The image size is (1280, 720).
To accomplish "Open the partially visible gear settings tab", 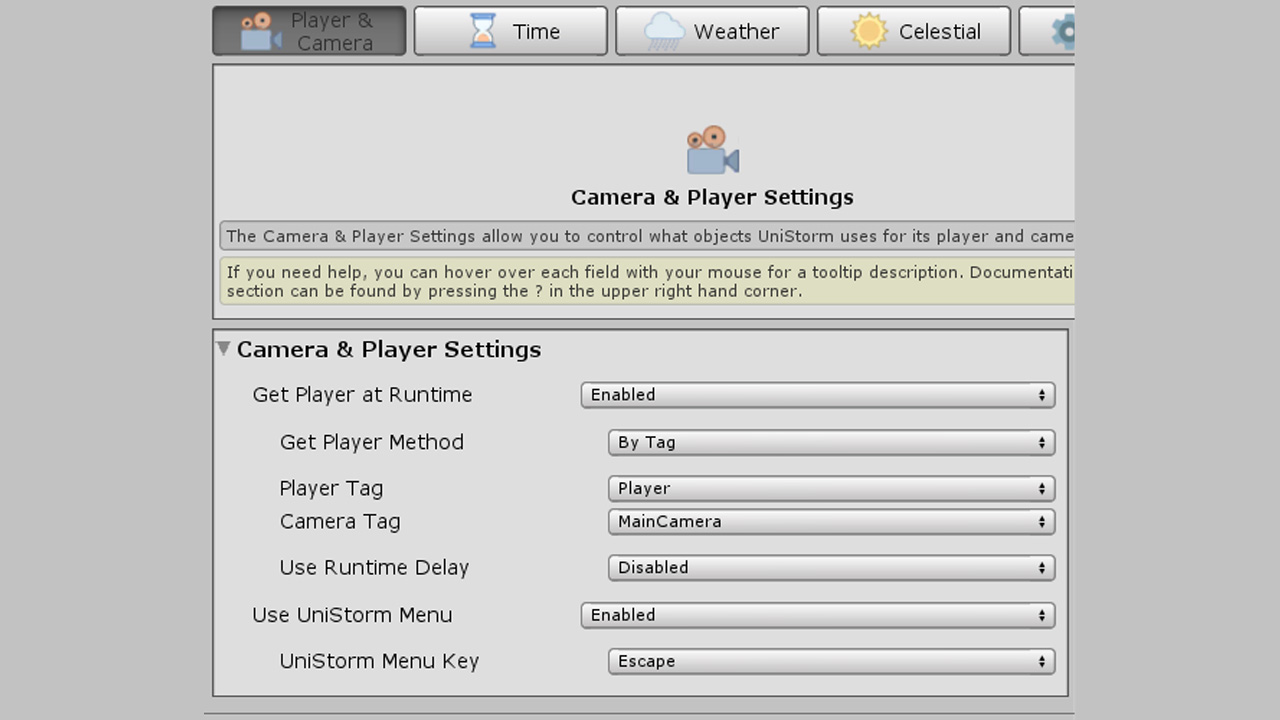I will click(1047, 31).
